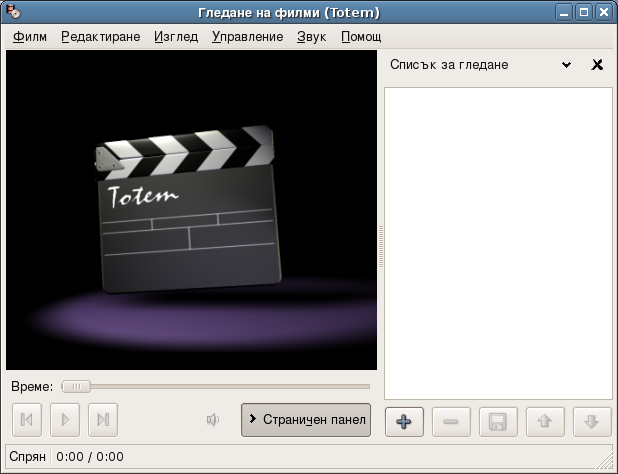
Task: Click the volume speaker icon
Action: [213, 420]
